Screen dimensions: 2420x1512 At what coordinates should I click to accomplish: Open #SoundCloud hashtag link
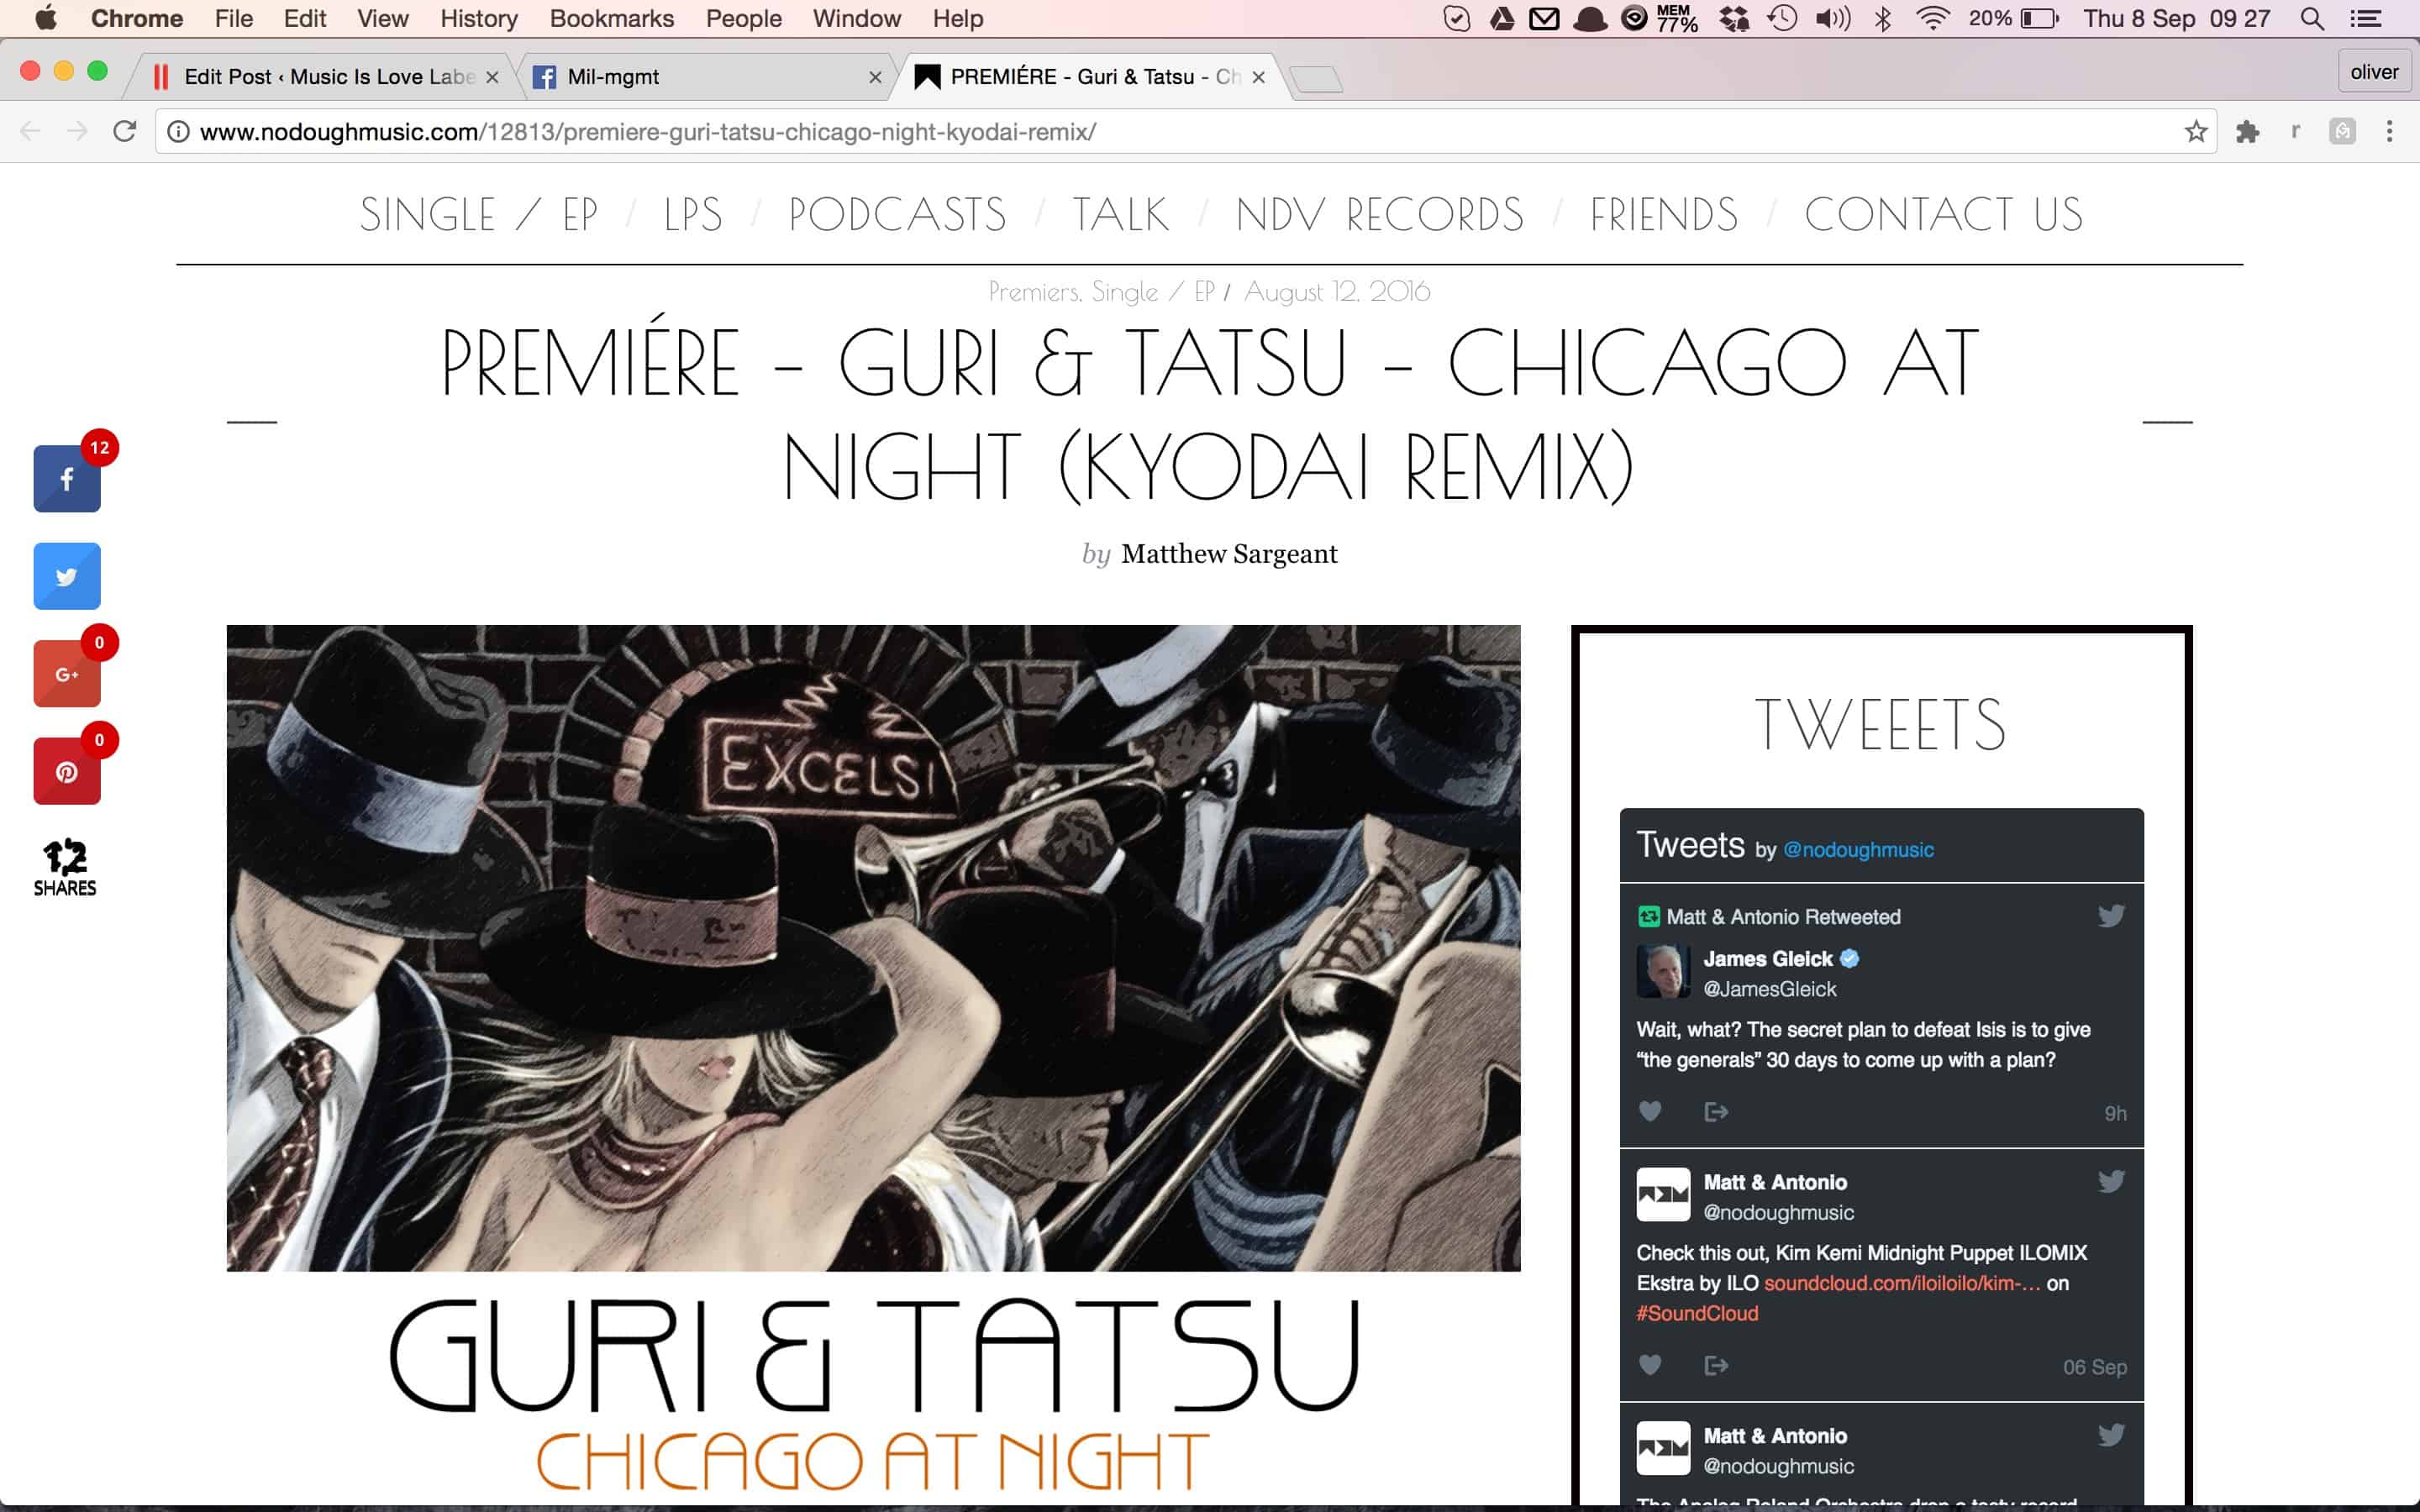point(1697,1313)
